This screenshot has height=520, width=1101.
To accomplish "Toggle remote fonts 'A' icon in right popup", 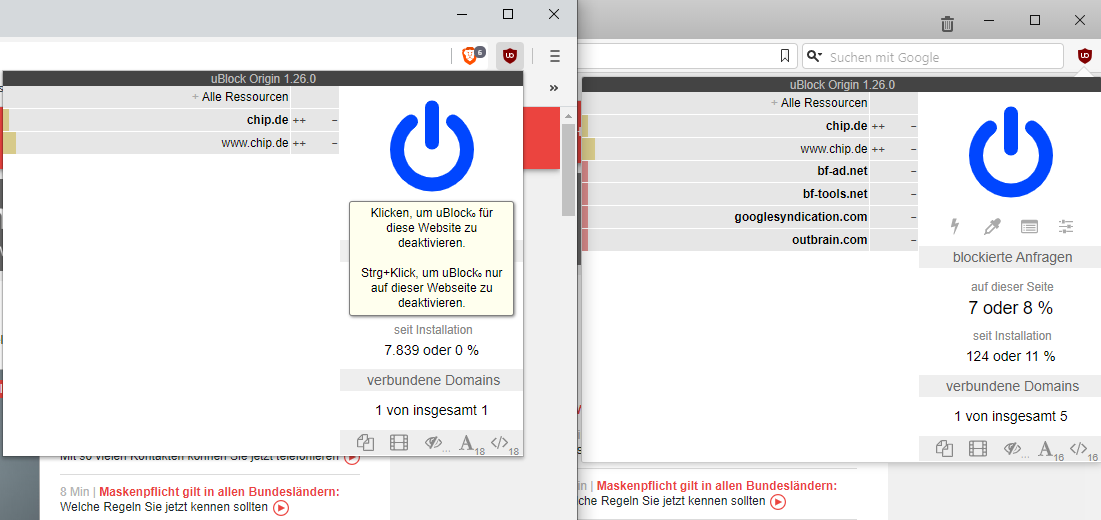I will (1046, 448).
